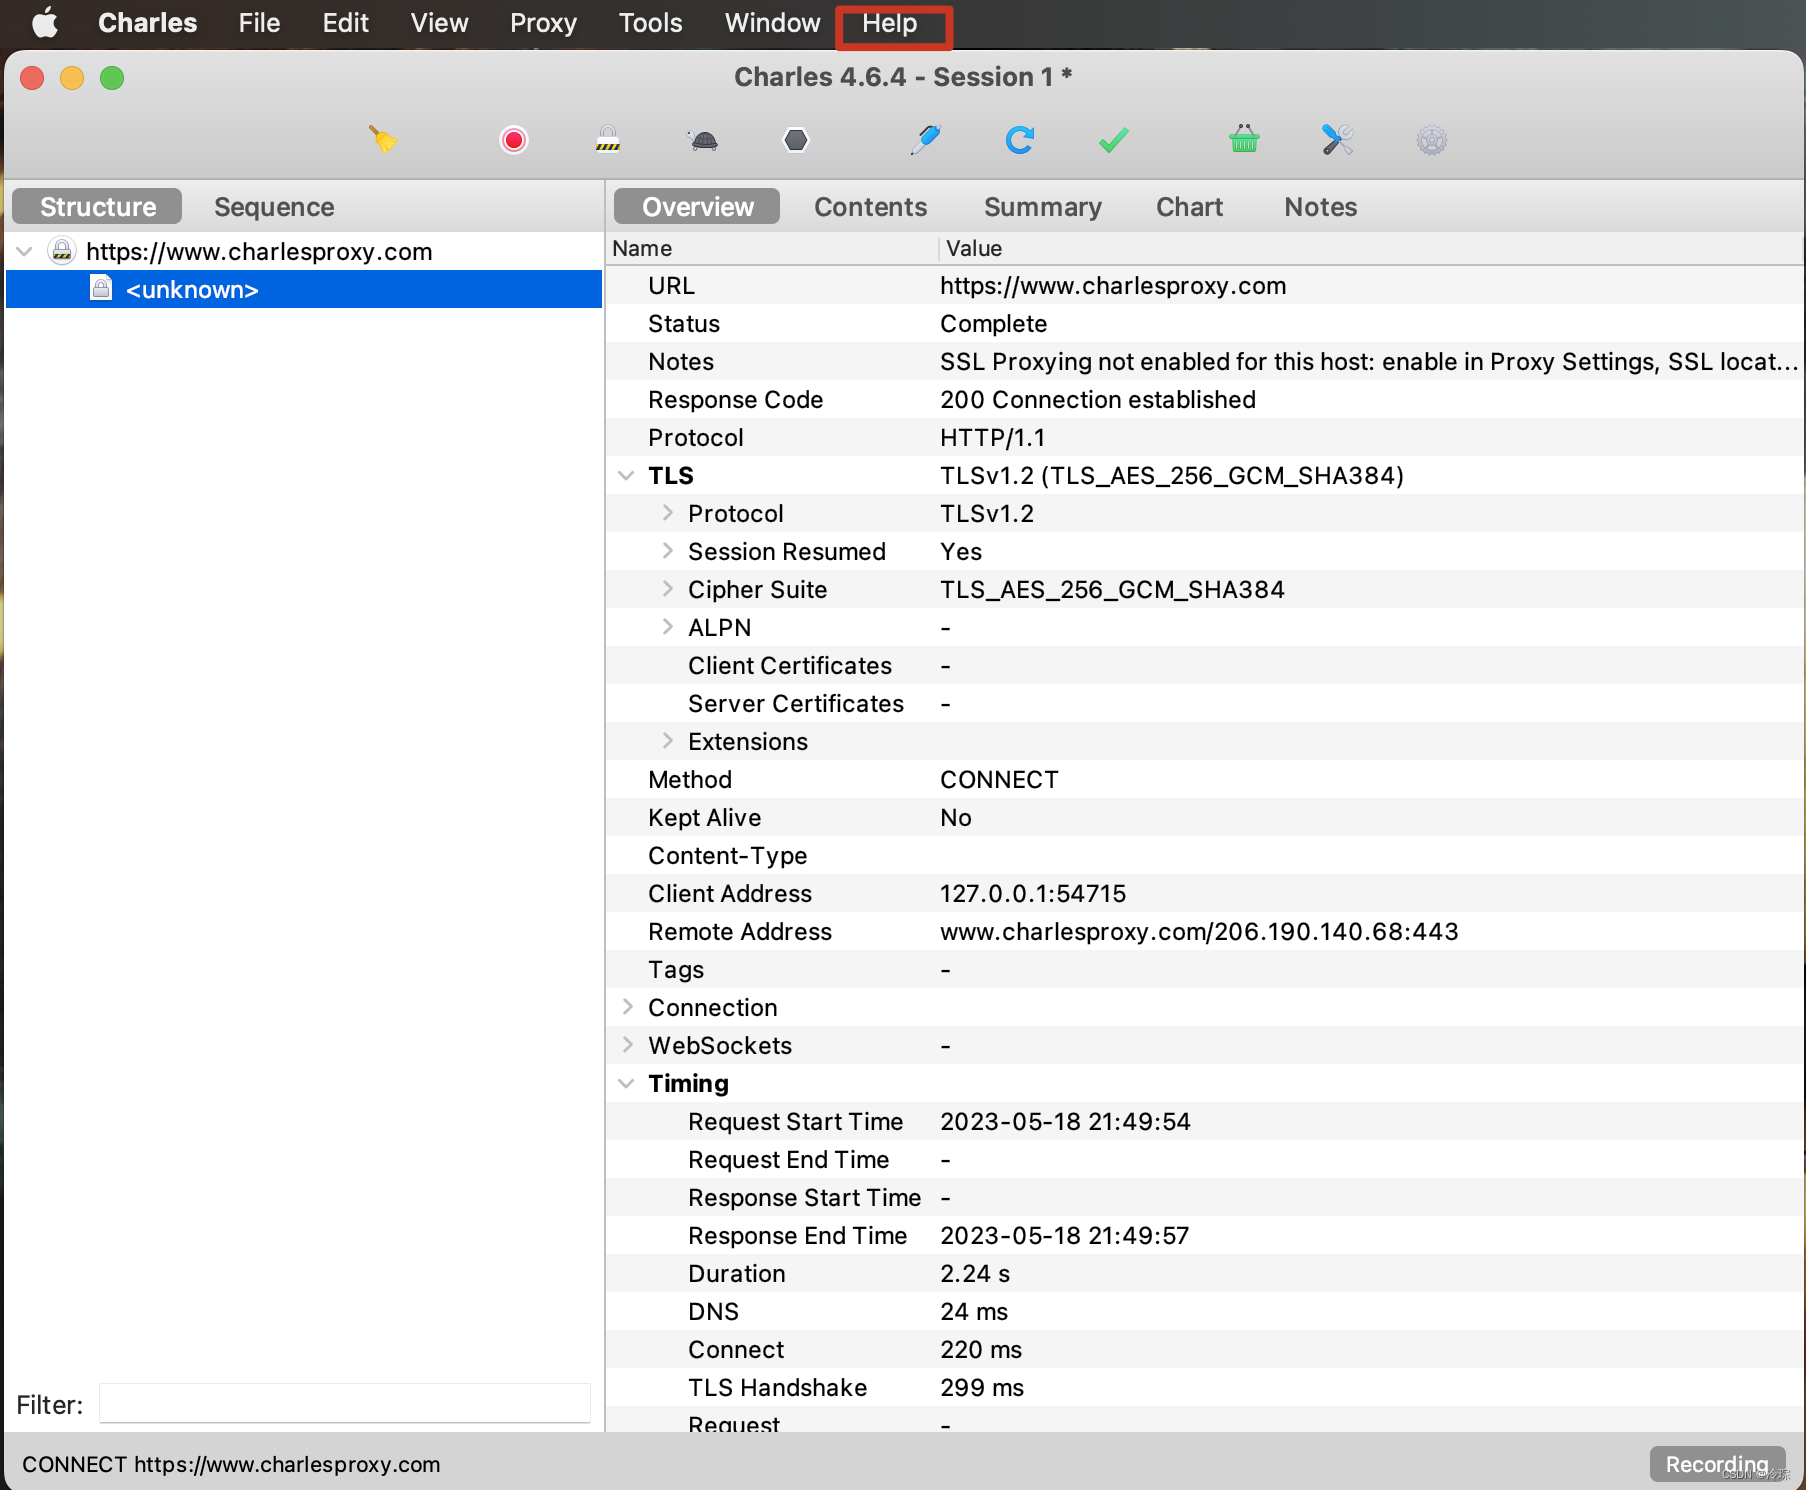Compose a new request with the pen icon
The width and height of the screenshot is (1806, 1490).
tap(926, 140)
